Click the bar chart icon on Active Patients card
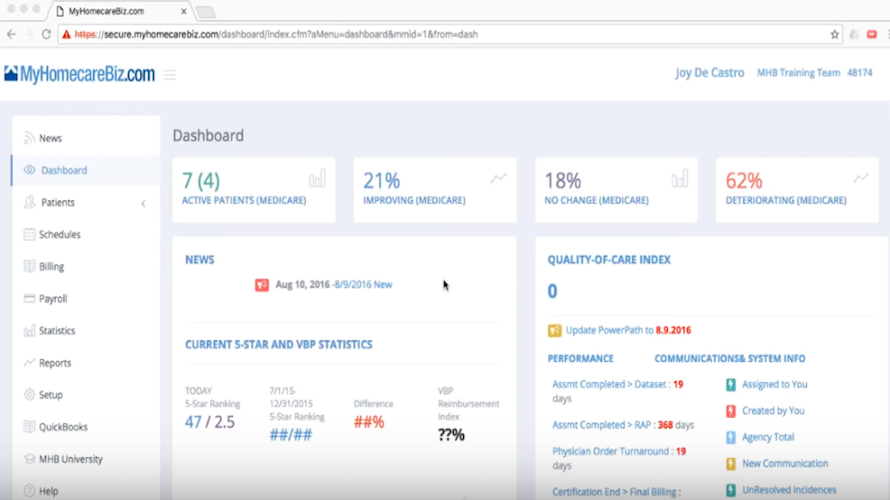Image resolution: width=890 pixels, height=500 pixels. [317, 179]
